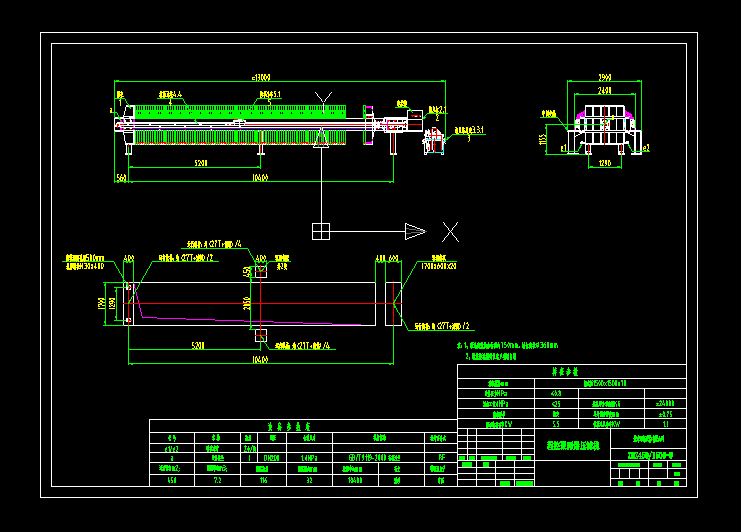This screenshot has height=532, width=741.
Task: Select the 10400 dimension in the foundation plan
Action: (x=260, y=360)
